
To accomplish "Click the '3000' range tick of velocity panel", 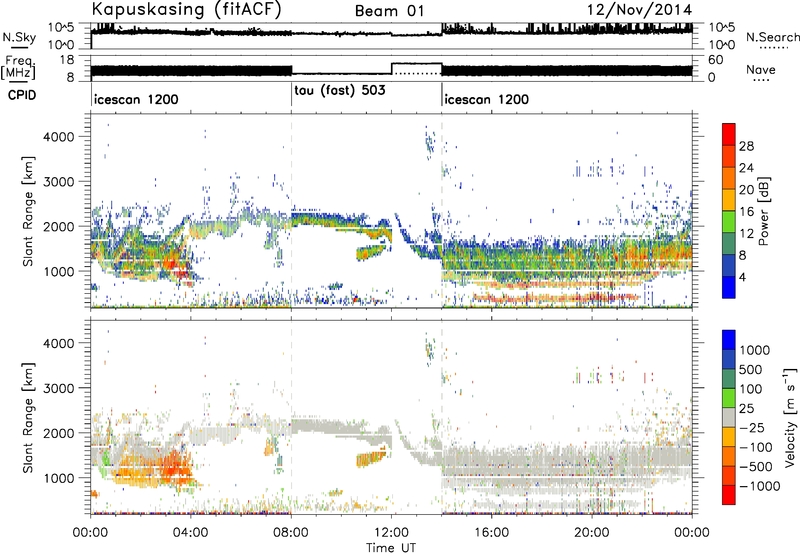I will [58, 388].
